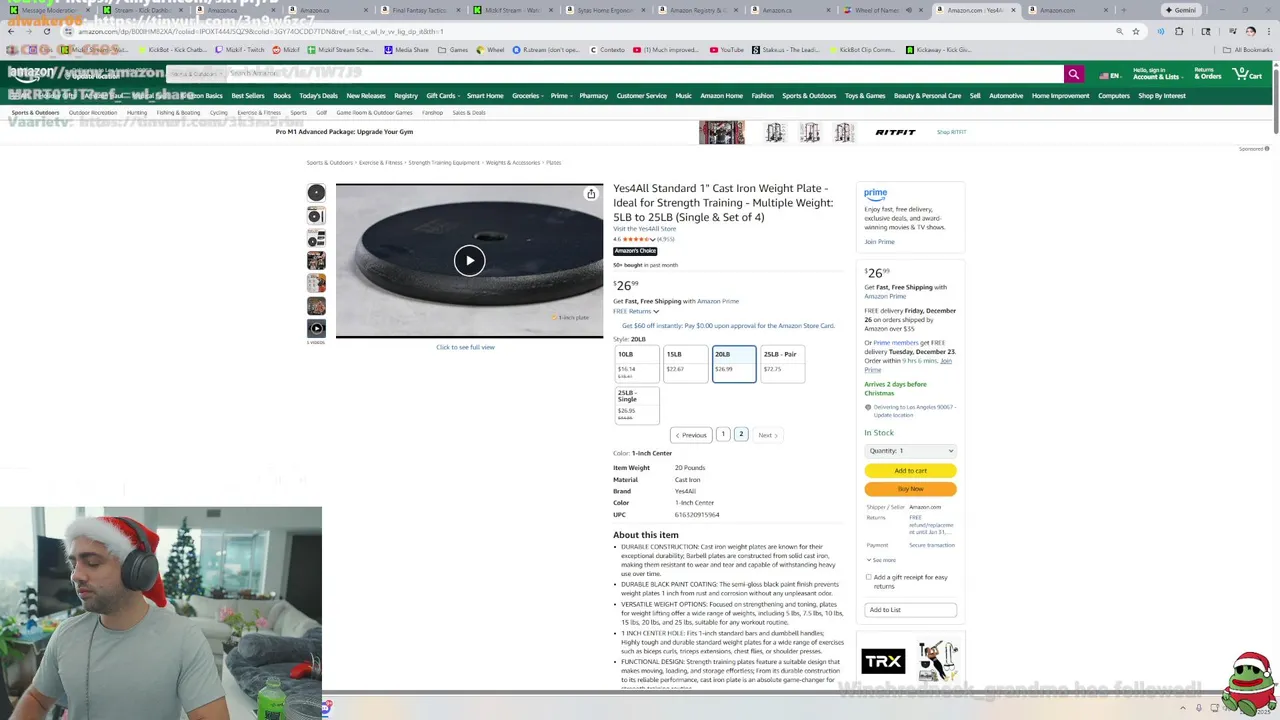The image size is (1280, 720).
Task: Click Buy Now button
Action: coord(910,489)
